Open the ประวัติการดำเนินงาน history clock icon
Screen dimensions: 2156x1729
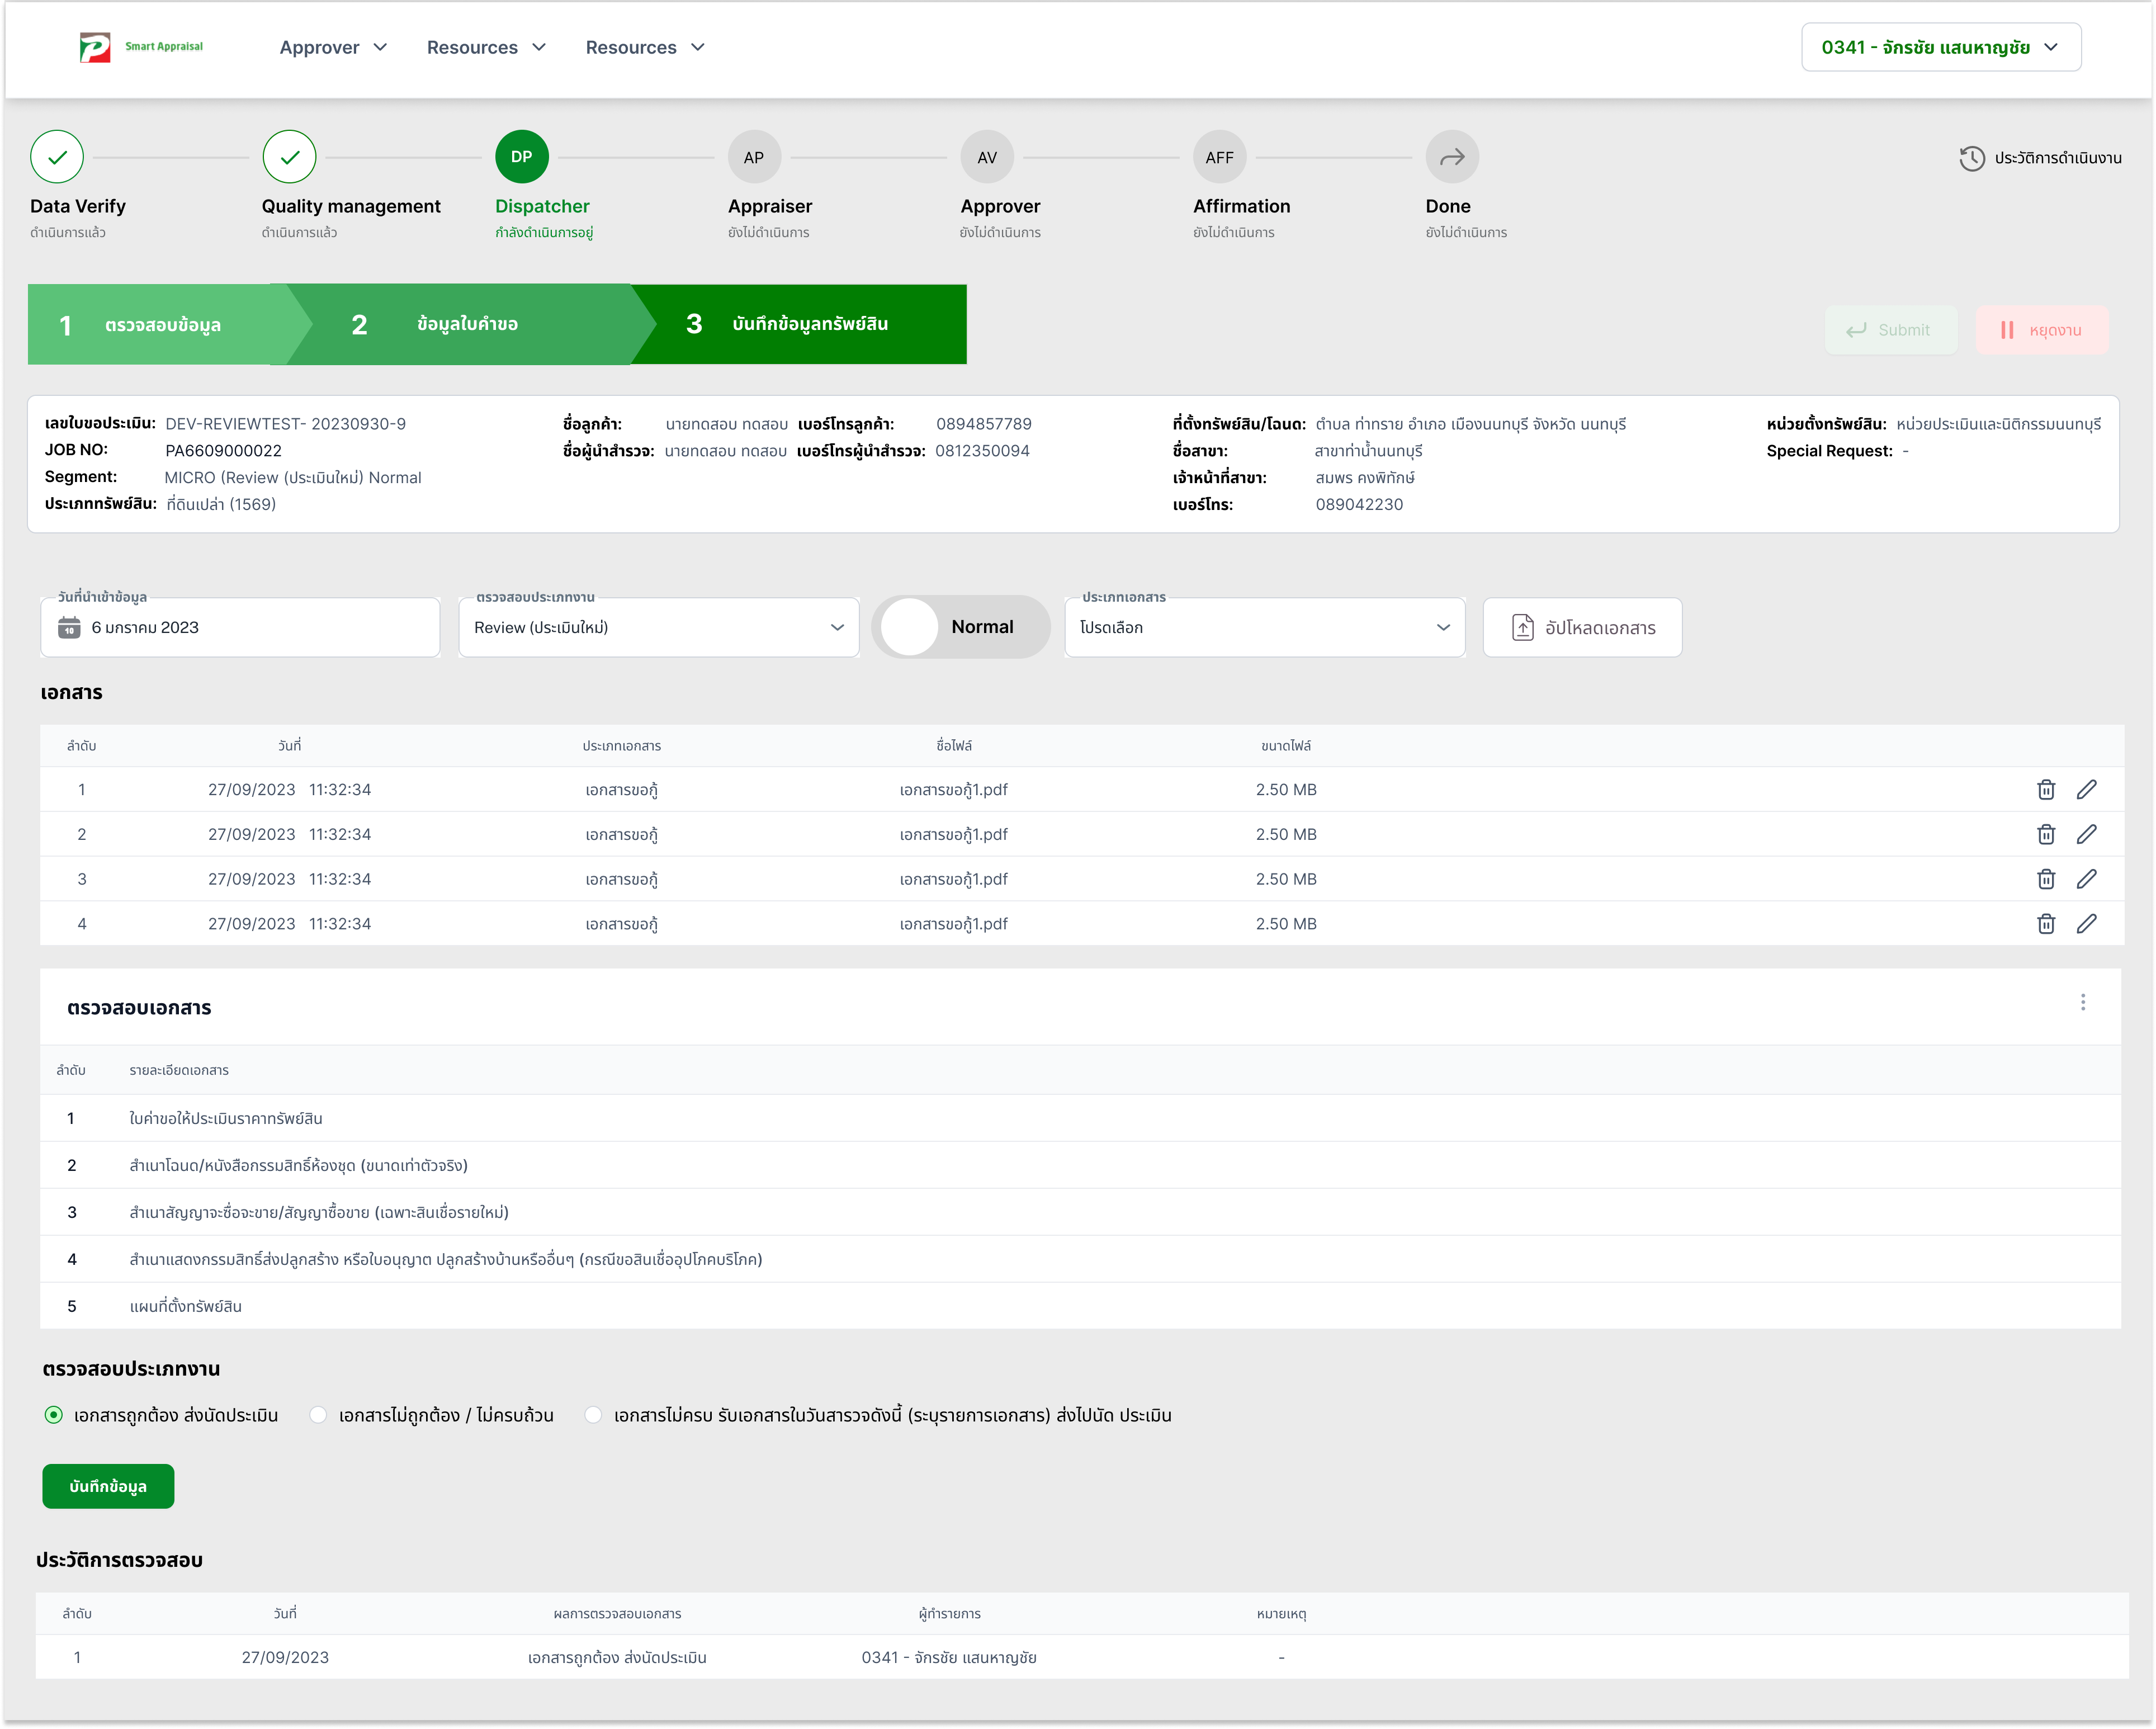(x=1971, y=158)
